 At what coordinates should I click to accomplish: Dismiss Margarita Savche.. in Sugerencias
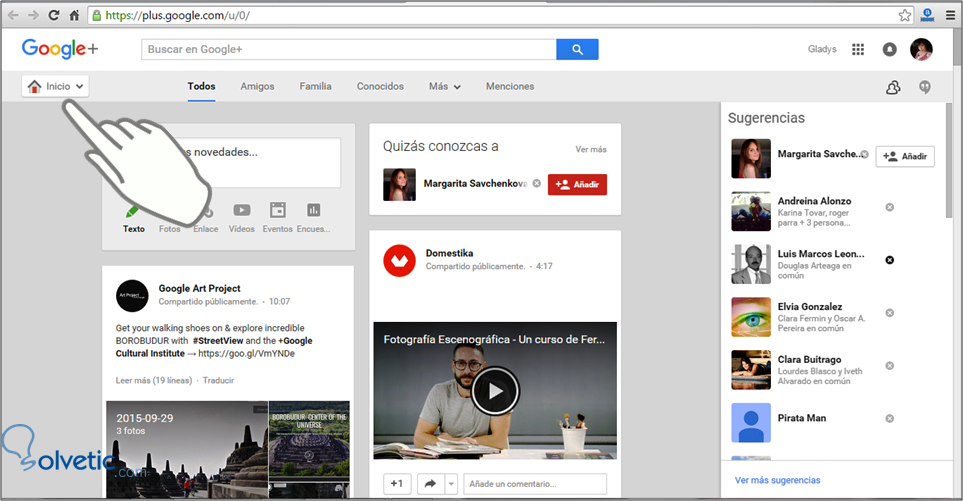click(864, 154)
